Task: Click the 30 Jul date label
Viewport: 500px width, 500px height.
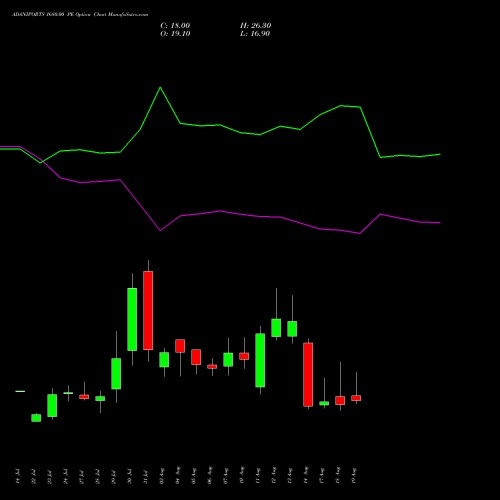Action: pos(130,476)
